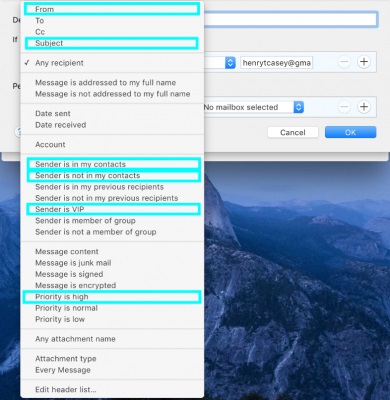
Task: Choose Attachment type condition
Action: [x=112, y=359]
